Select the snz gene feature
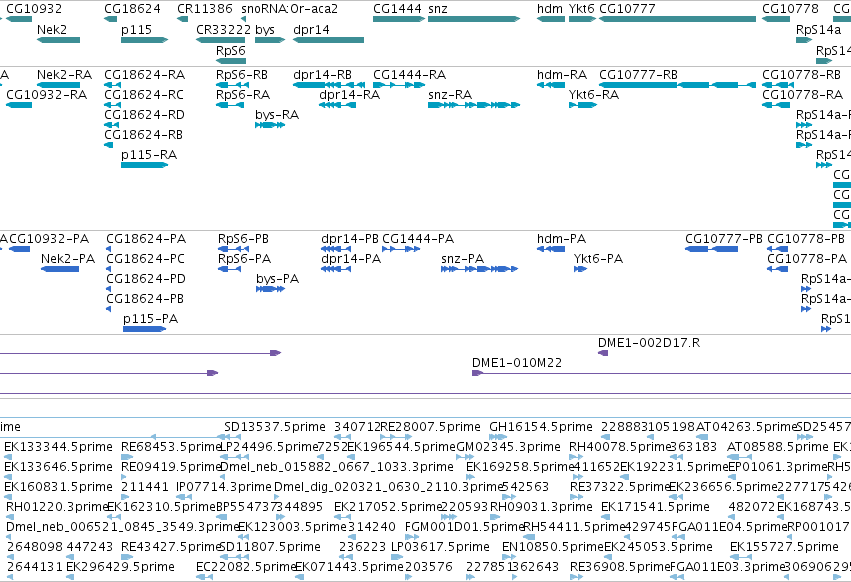The height and width of the screenshot is (582, 851). [474, 19]
